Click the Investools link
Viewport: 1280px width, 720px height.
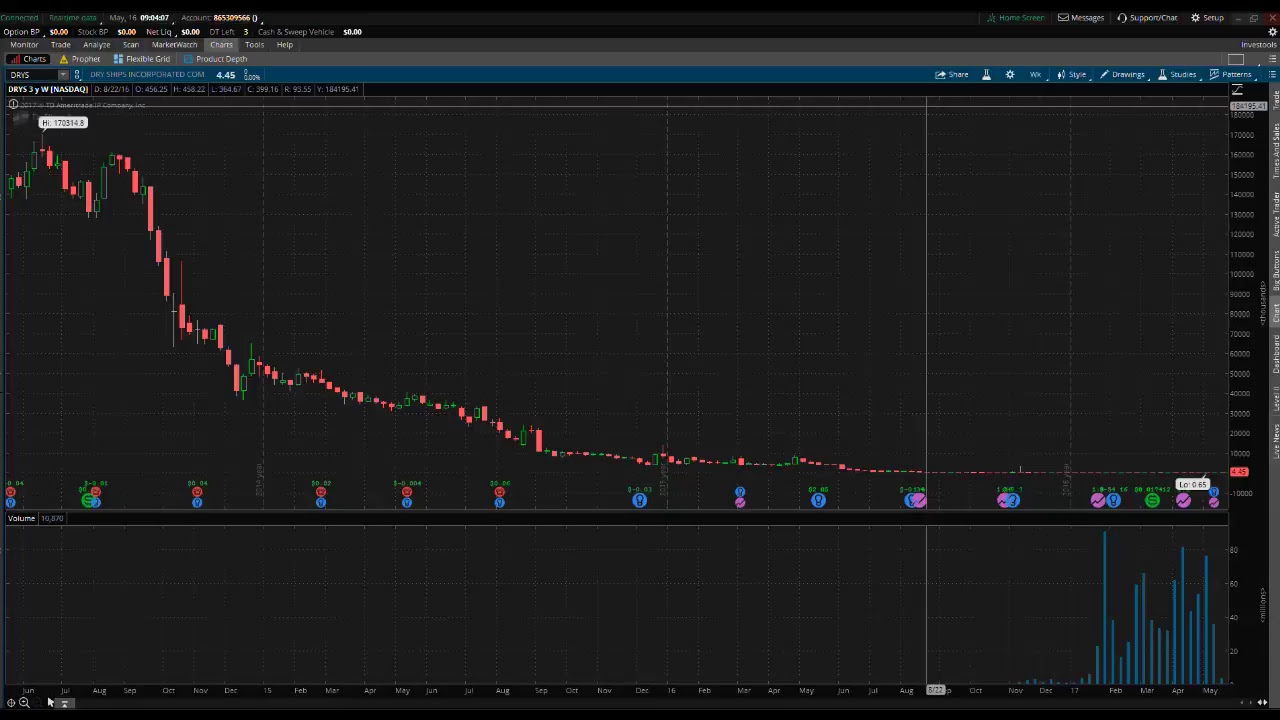coord(1259,45)
